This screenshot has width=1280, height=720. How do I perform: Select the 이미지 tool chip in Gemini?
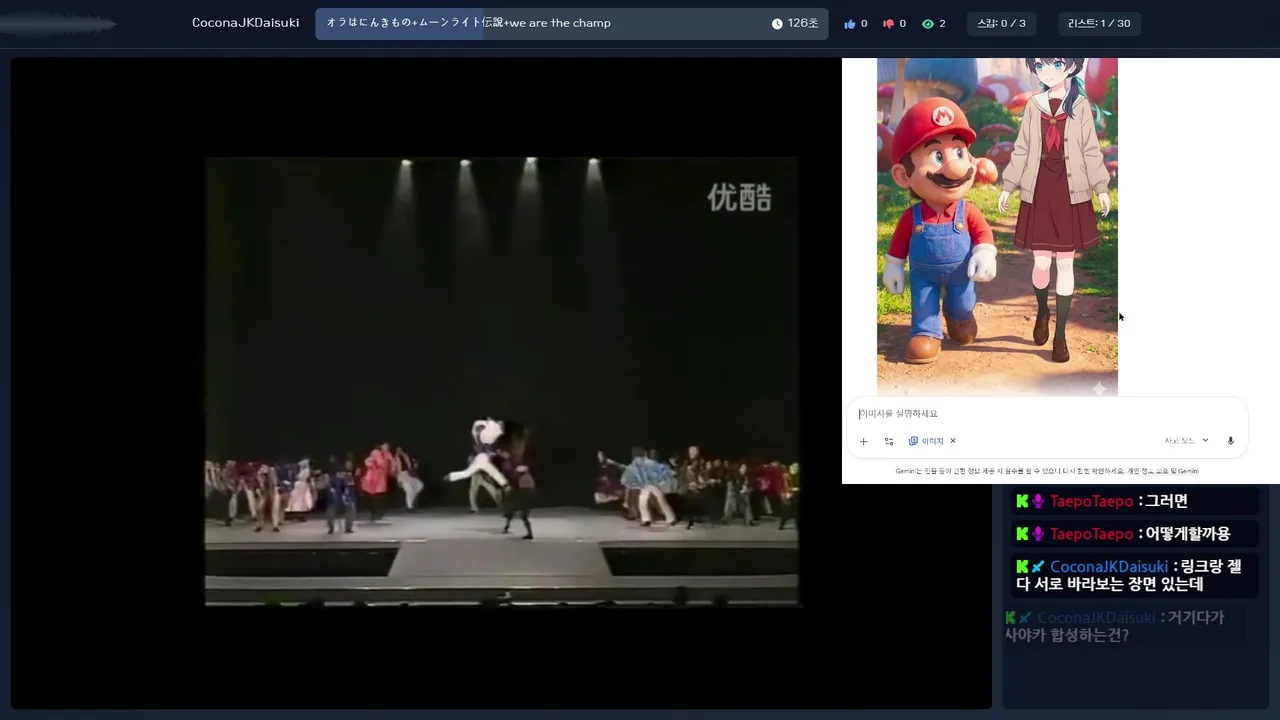[926, 441]
